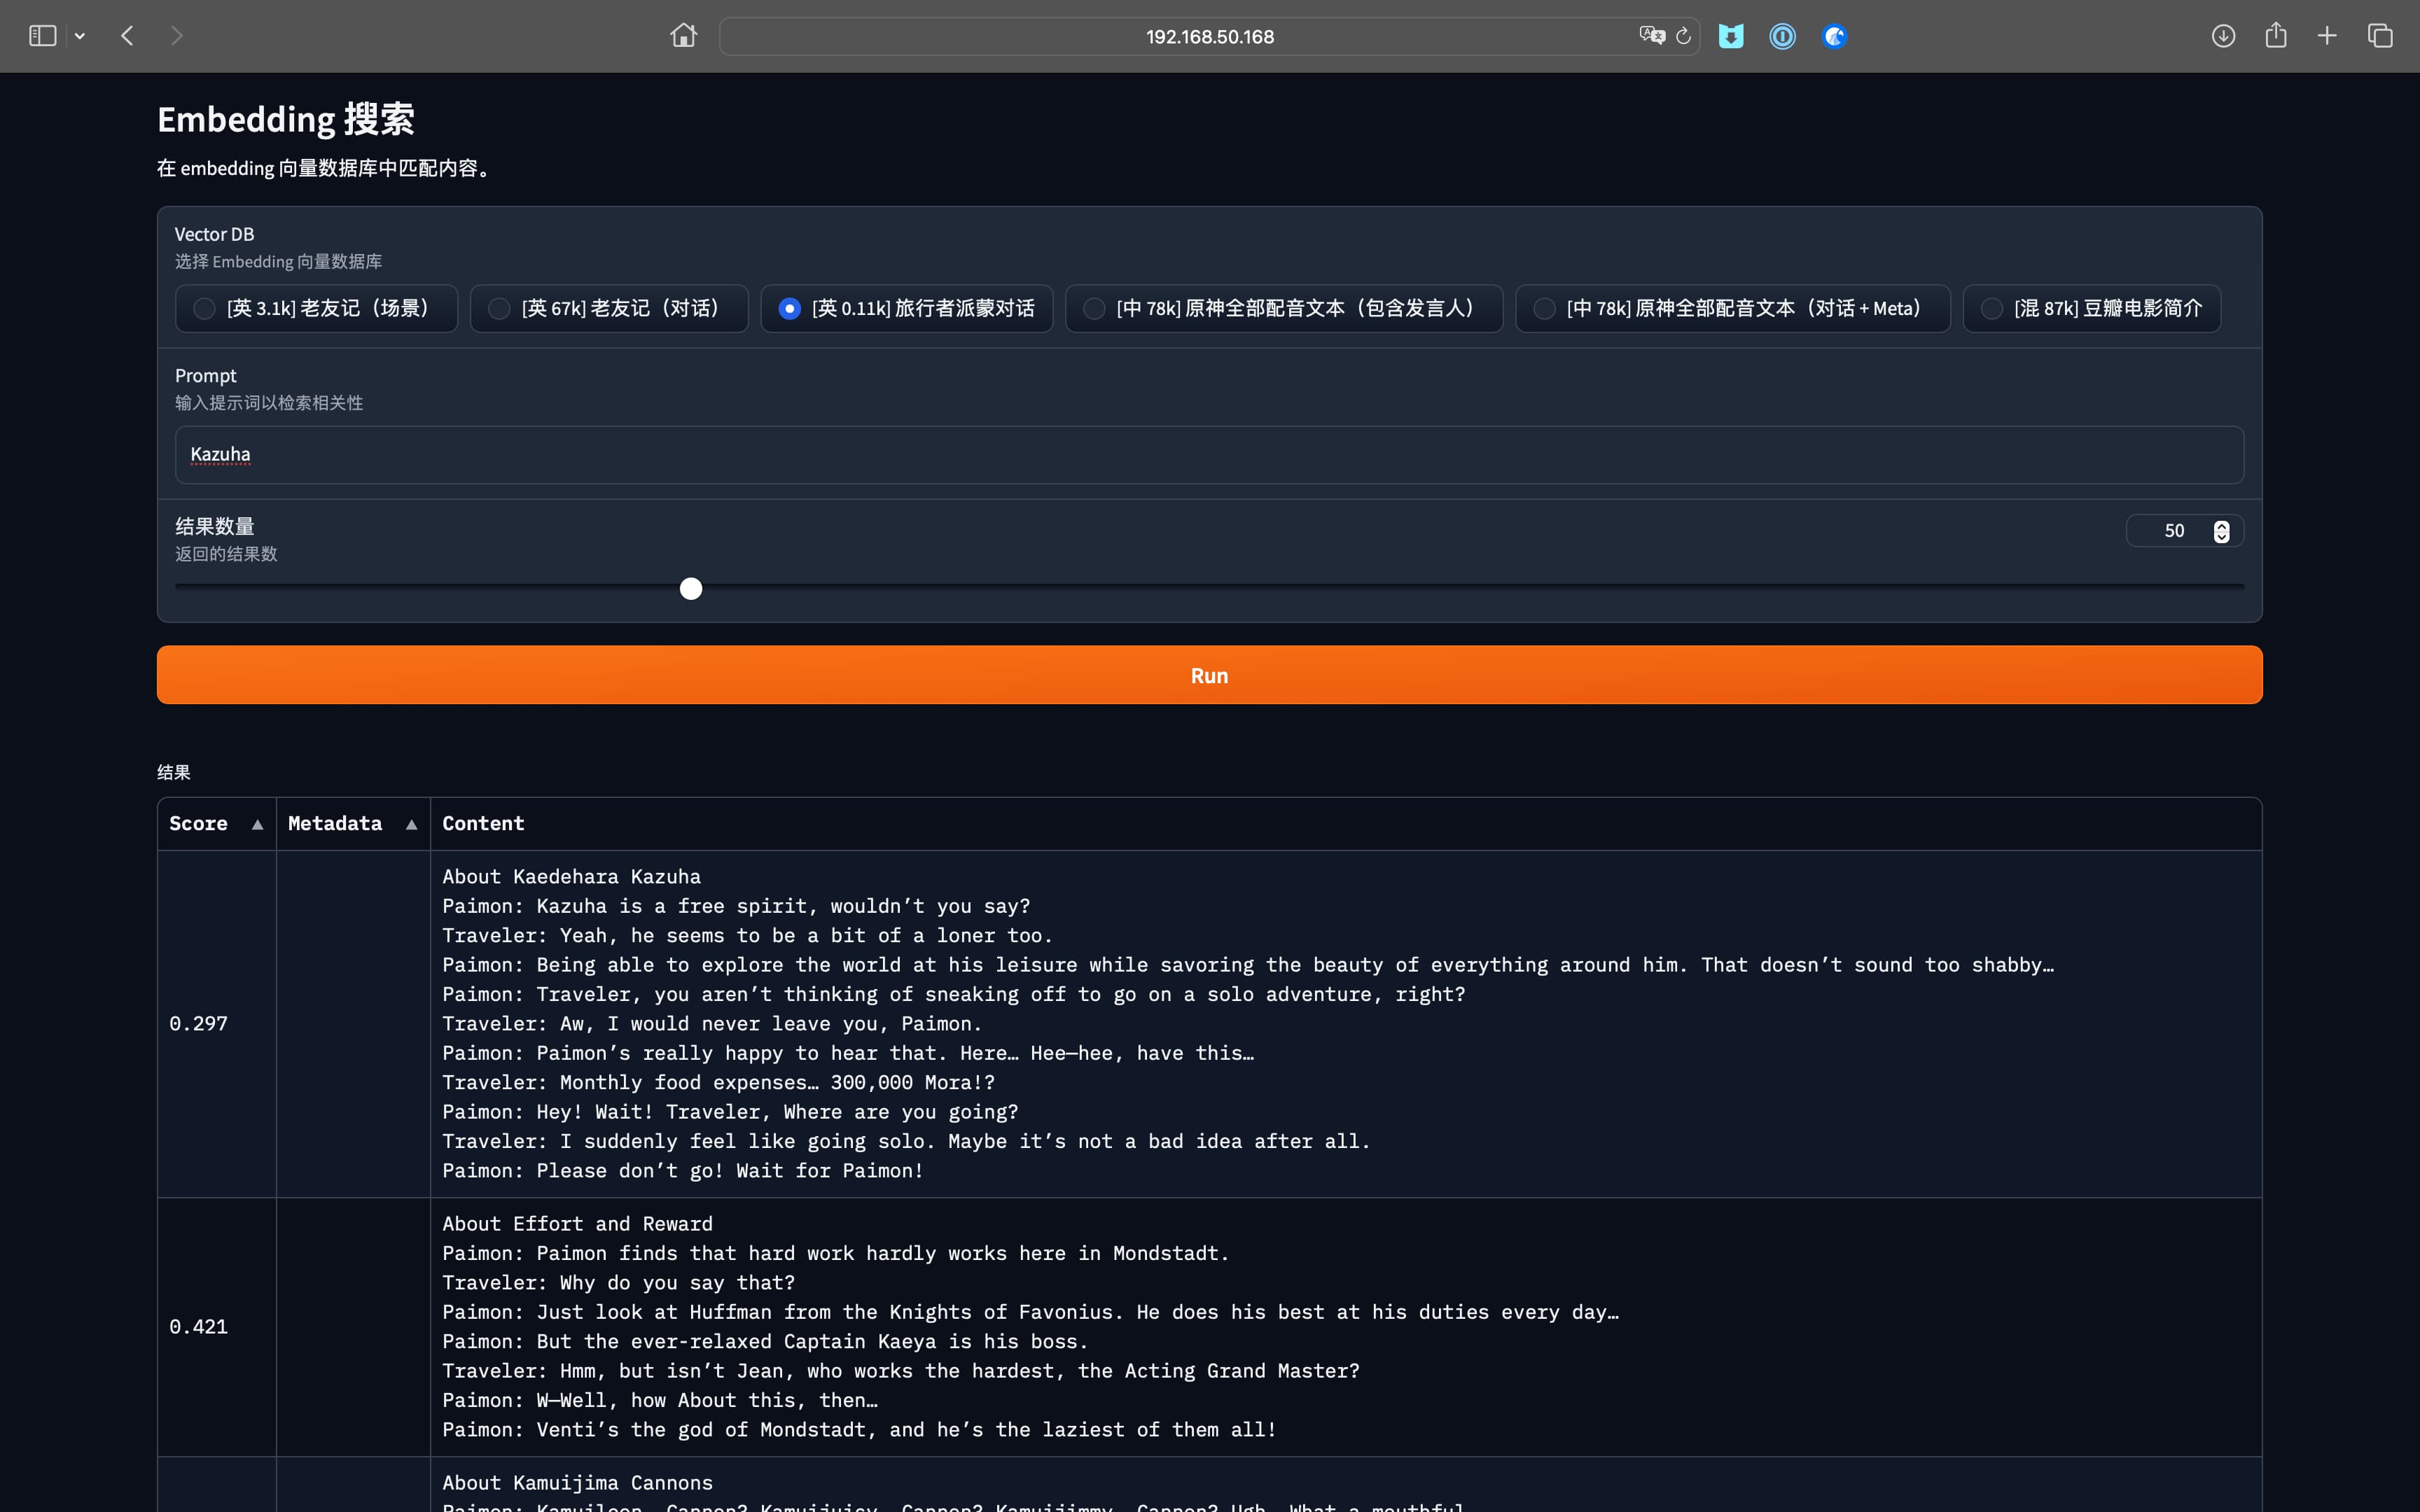The width and height of the screenshot is (2420, 1512).
Task: Click the 'Embedding 搜索' page heading
Action: (286, 119)
